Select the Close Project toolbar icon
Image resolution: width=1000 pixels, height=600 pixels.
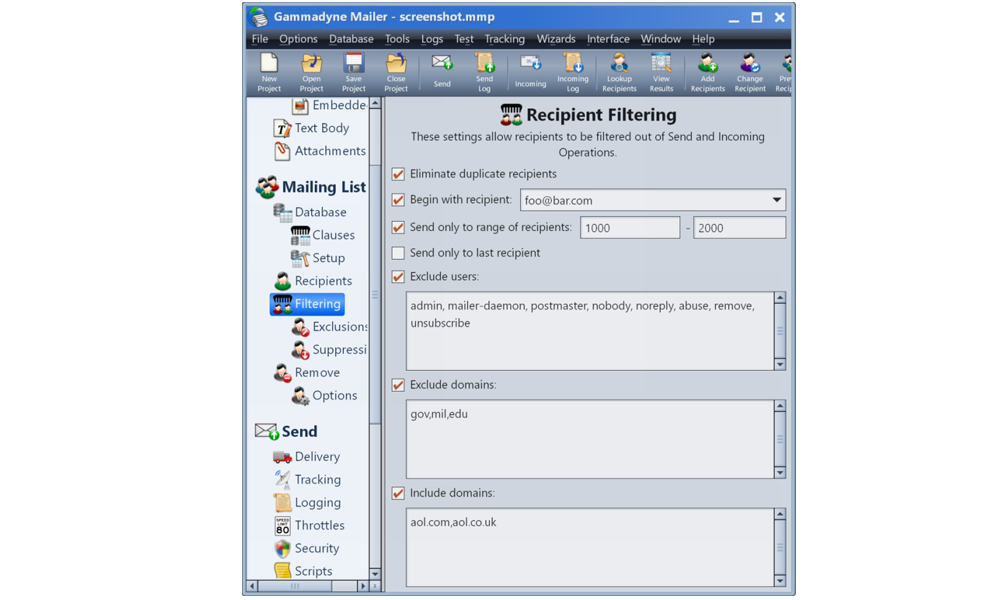click(x=396, y=72)
